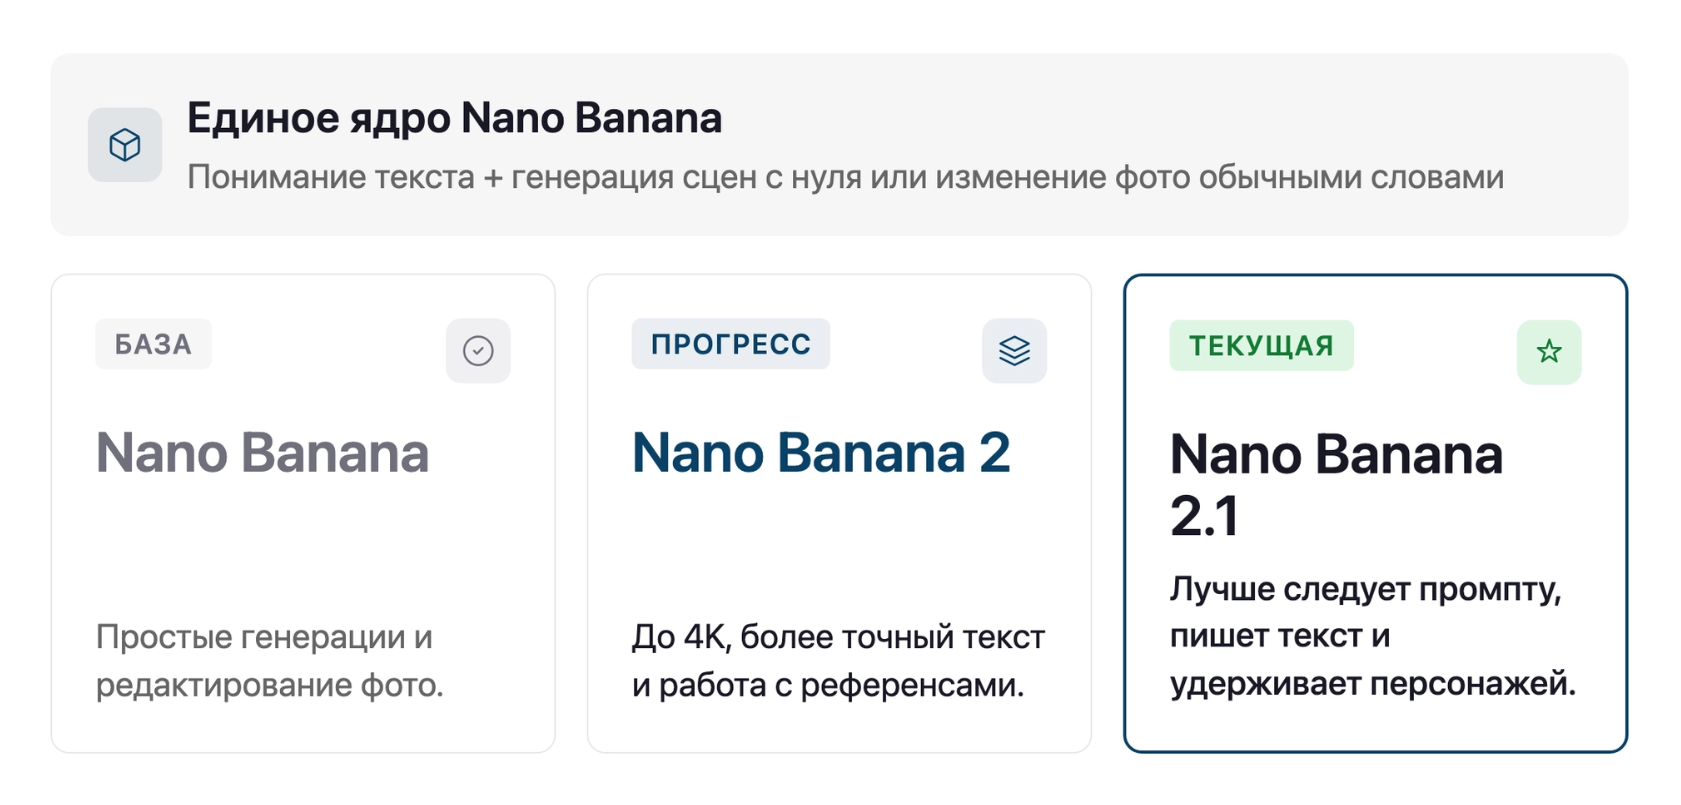
Task: Click the cube icon beside Единое ядро
Action: click(x=125, y=145)
